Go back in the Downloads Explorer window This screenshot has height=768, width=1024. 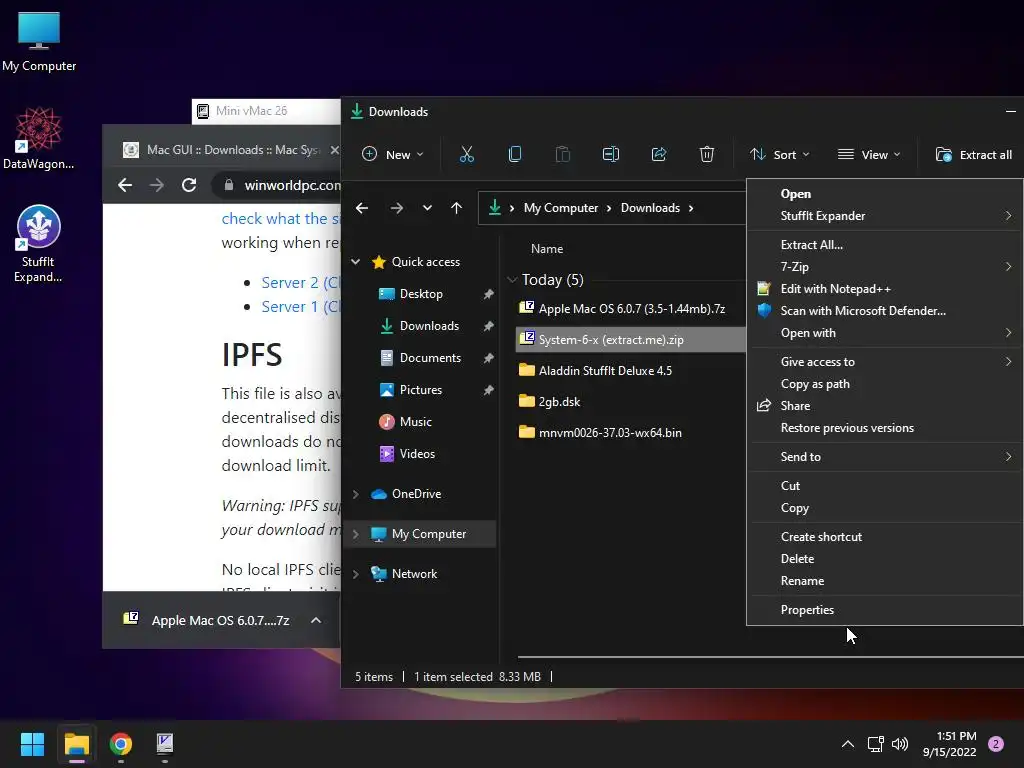pyautogui.click(x=362, y=208)
